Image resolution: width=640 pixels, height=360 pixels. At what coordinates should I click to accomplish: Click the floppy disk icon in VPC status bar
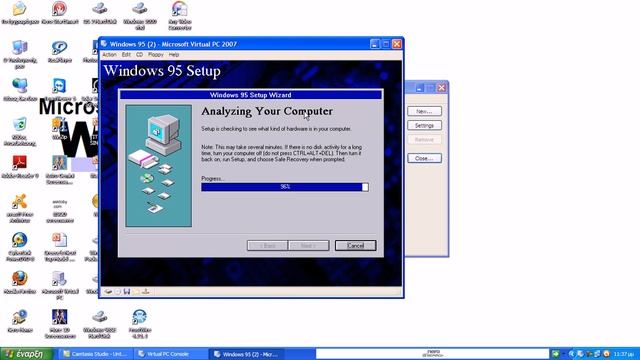pos(127,291)
